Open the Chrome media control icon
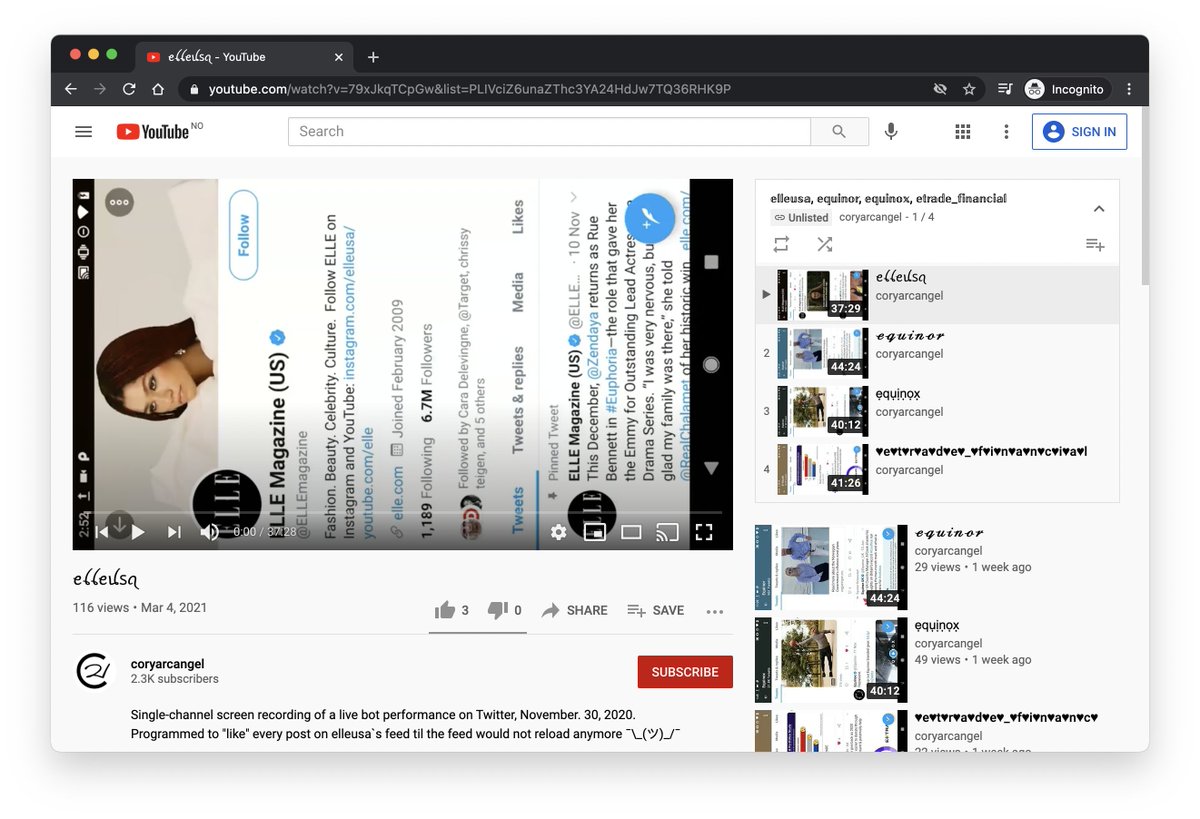This screenshot has width=1200, height=819. tap(1005, 89)
